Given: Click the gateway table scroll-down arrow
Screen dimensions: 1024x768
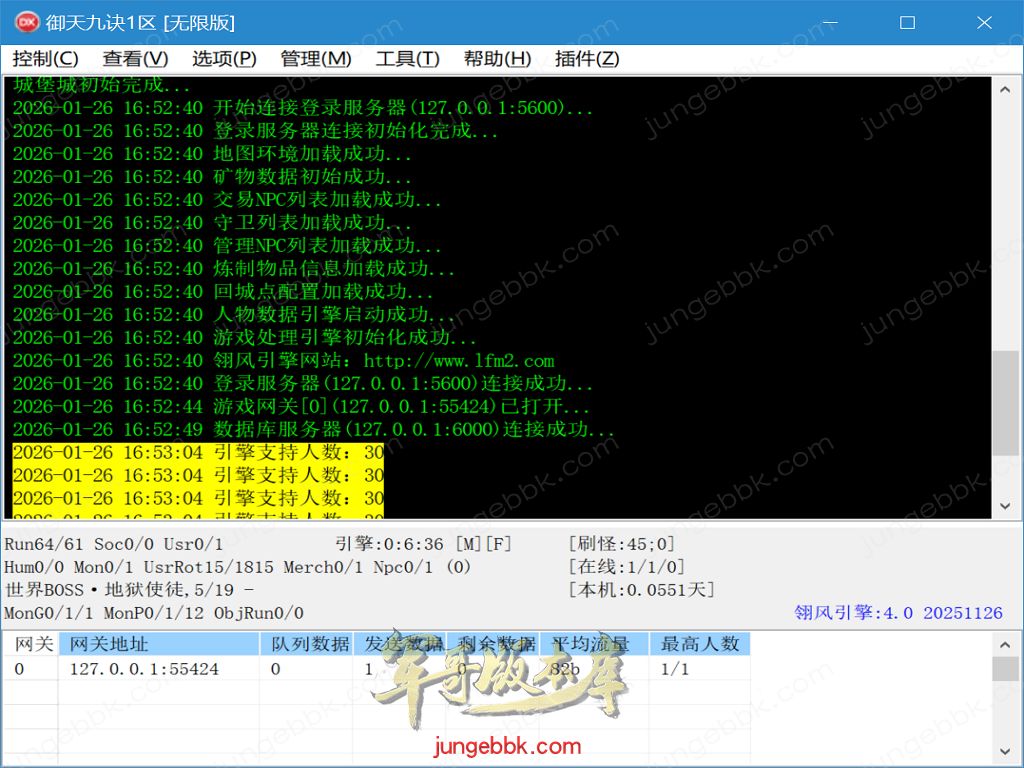Looking at the screenshot, I should point(1006,750).
